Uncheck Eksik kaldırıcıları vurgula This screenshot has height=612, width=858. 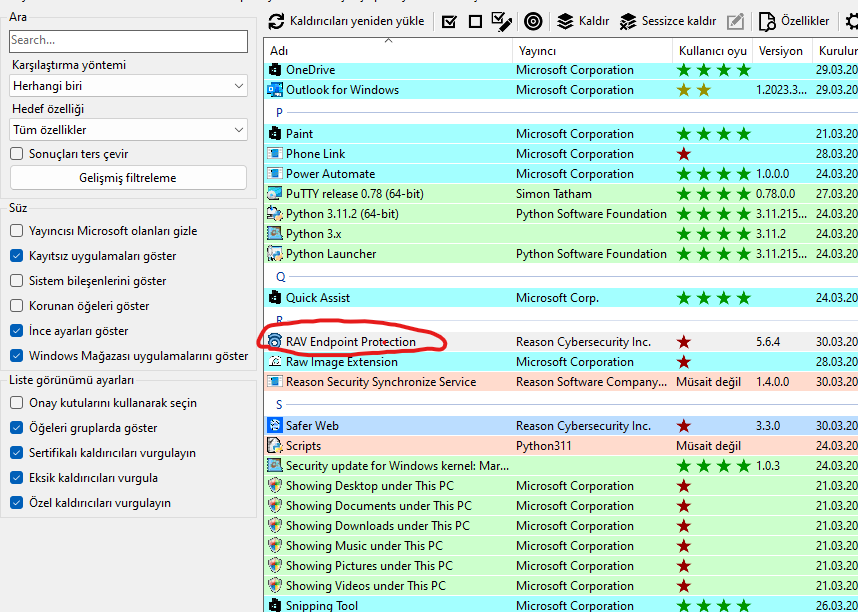coord(16,478)
